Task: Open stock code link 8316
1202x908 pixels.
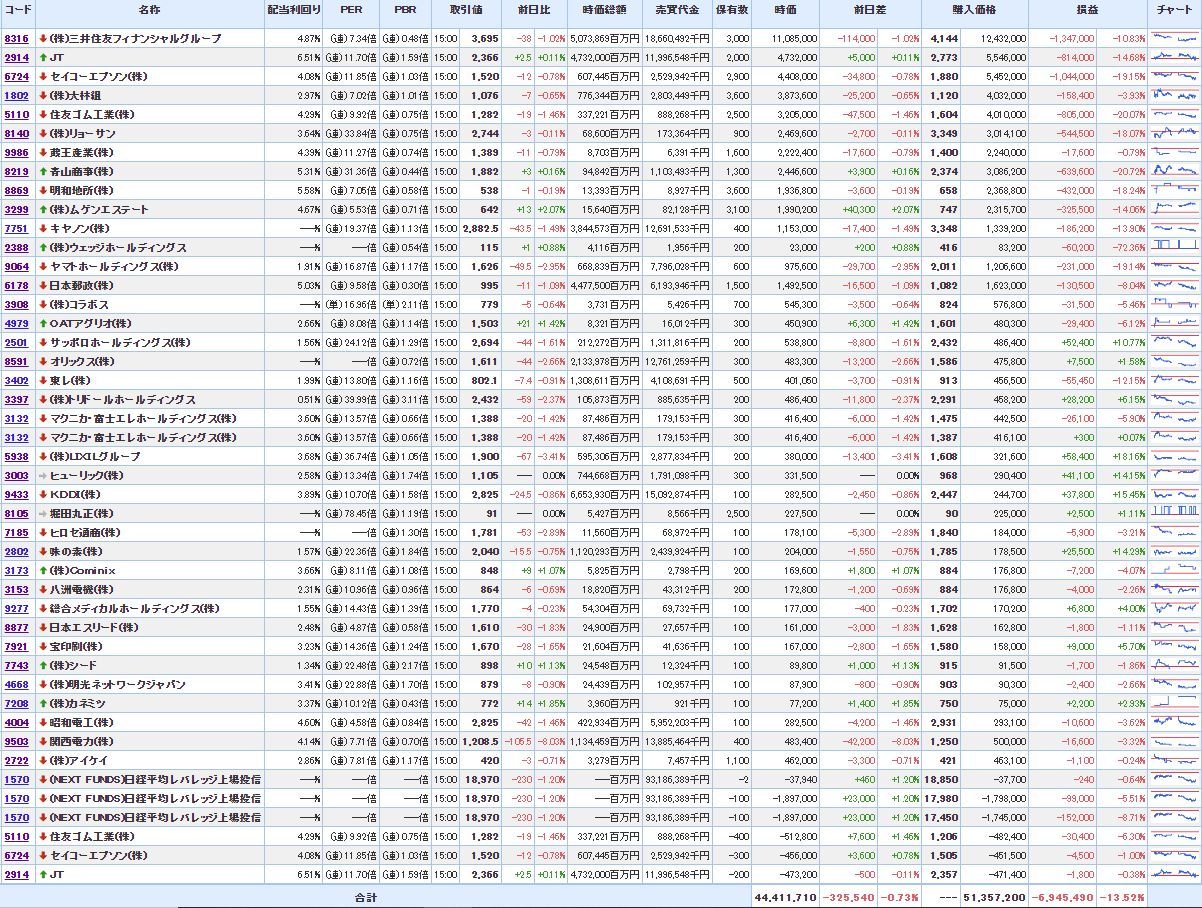Action: 17,38
